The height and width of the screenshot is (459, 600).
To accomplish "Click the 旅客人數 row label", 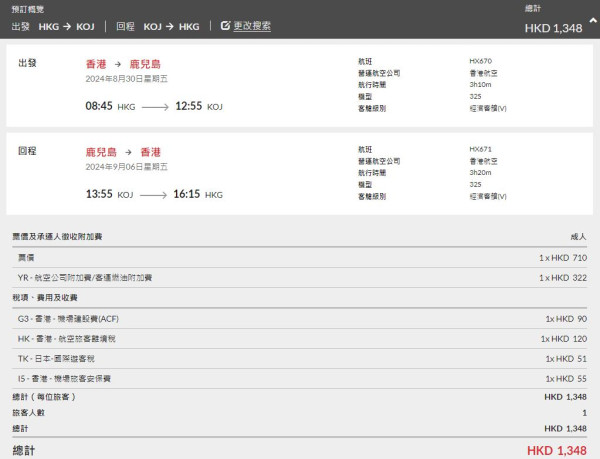I will [x=29, y=412].
